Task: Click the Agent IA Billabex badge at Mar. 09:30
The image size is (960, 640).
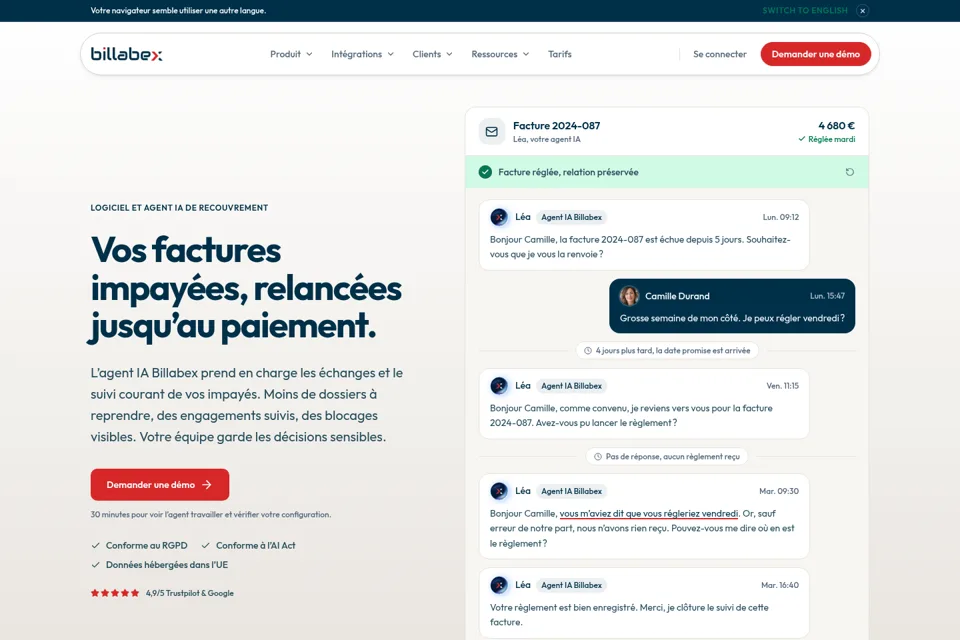Action: [571, 491]
